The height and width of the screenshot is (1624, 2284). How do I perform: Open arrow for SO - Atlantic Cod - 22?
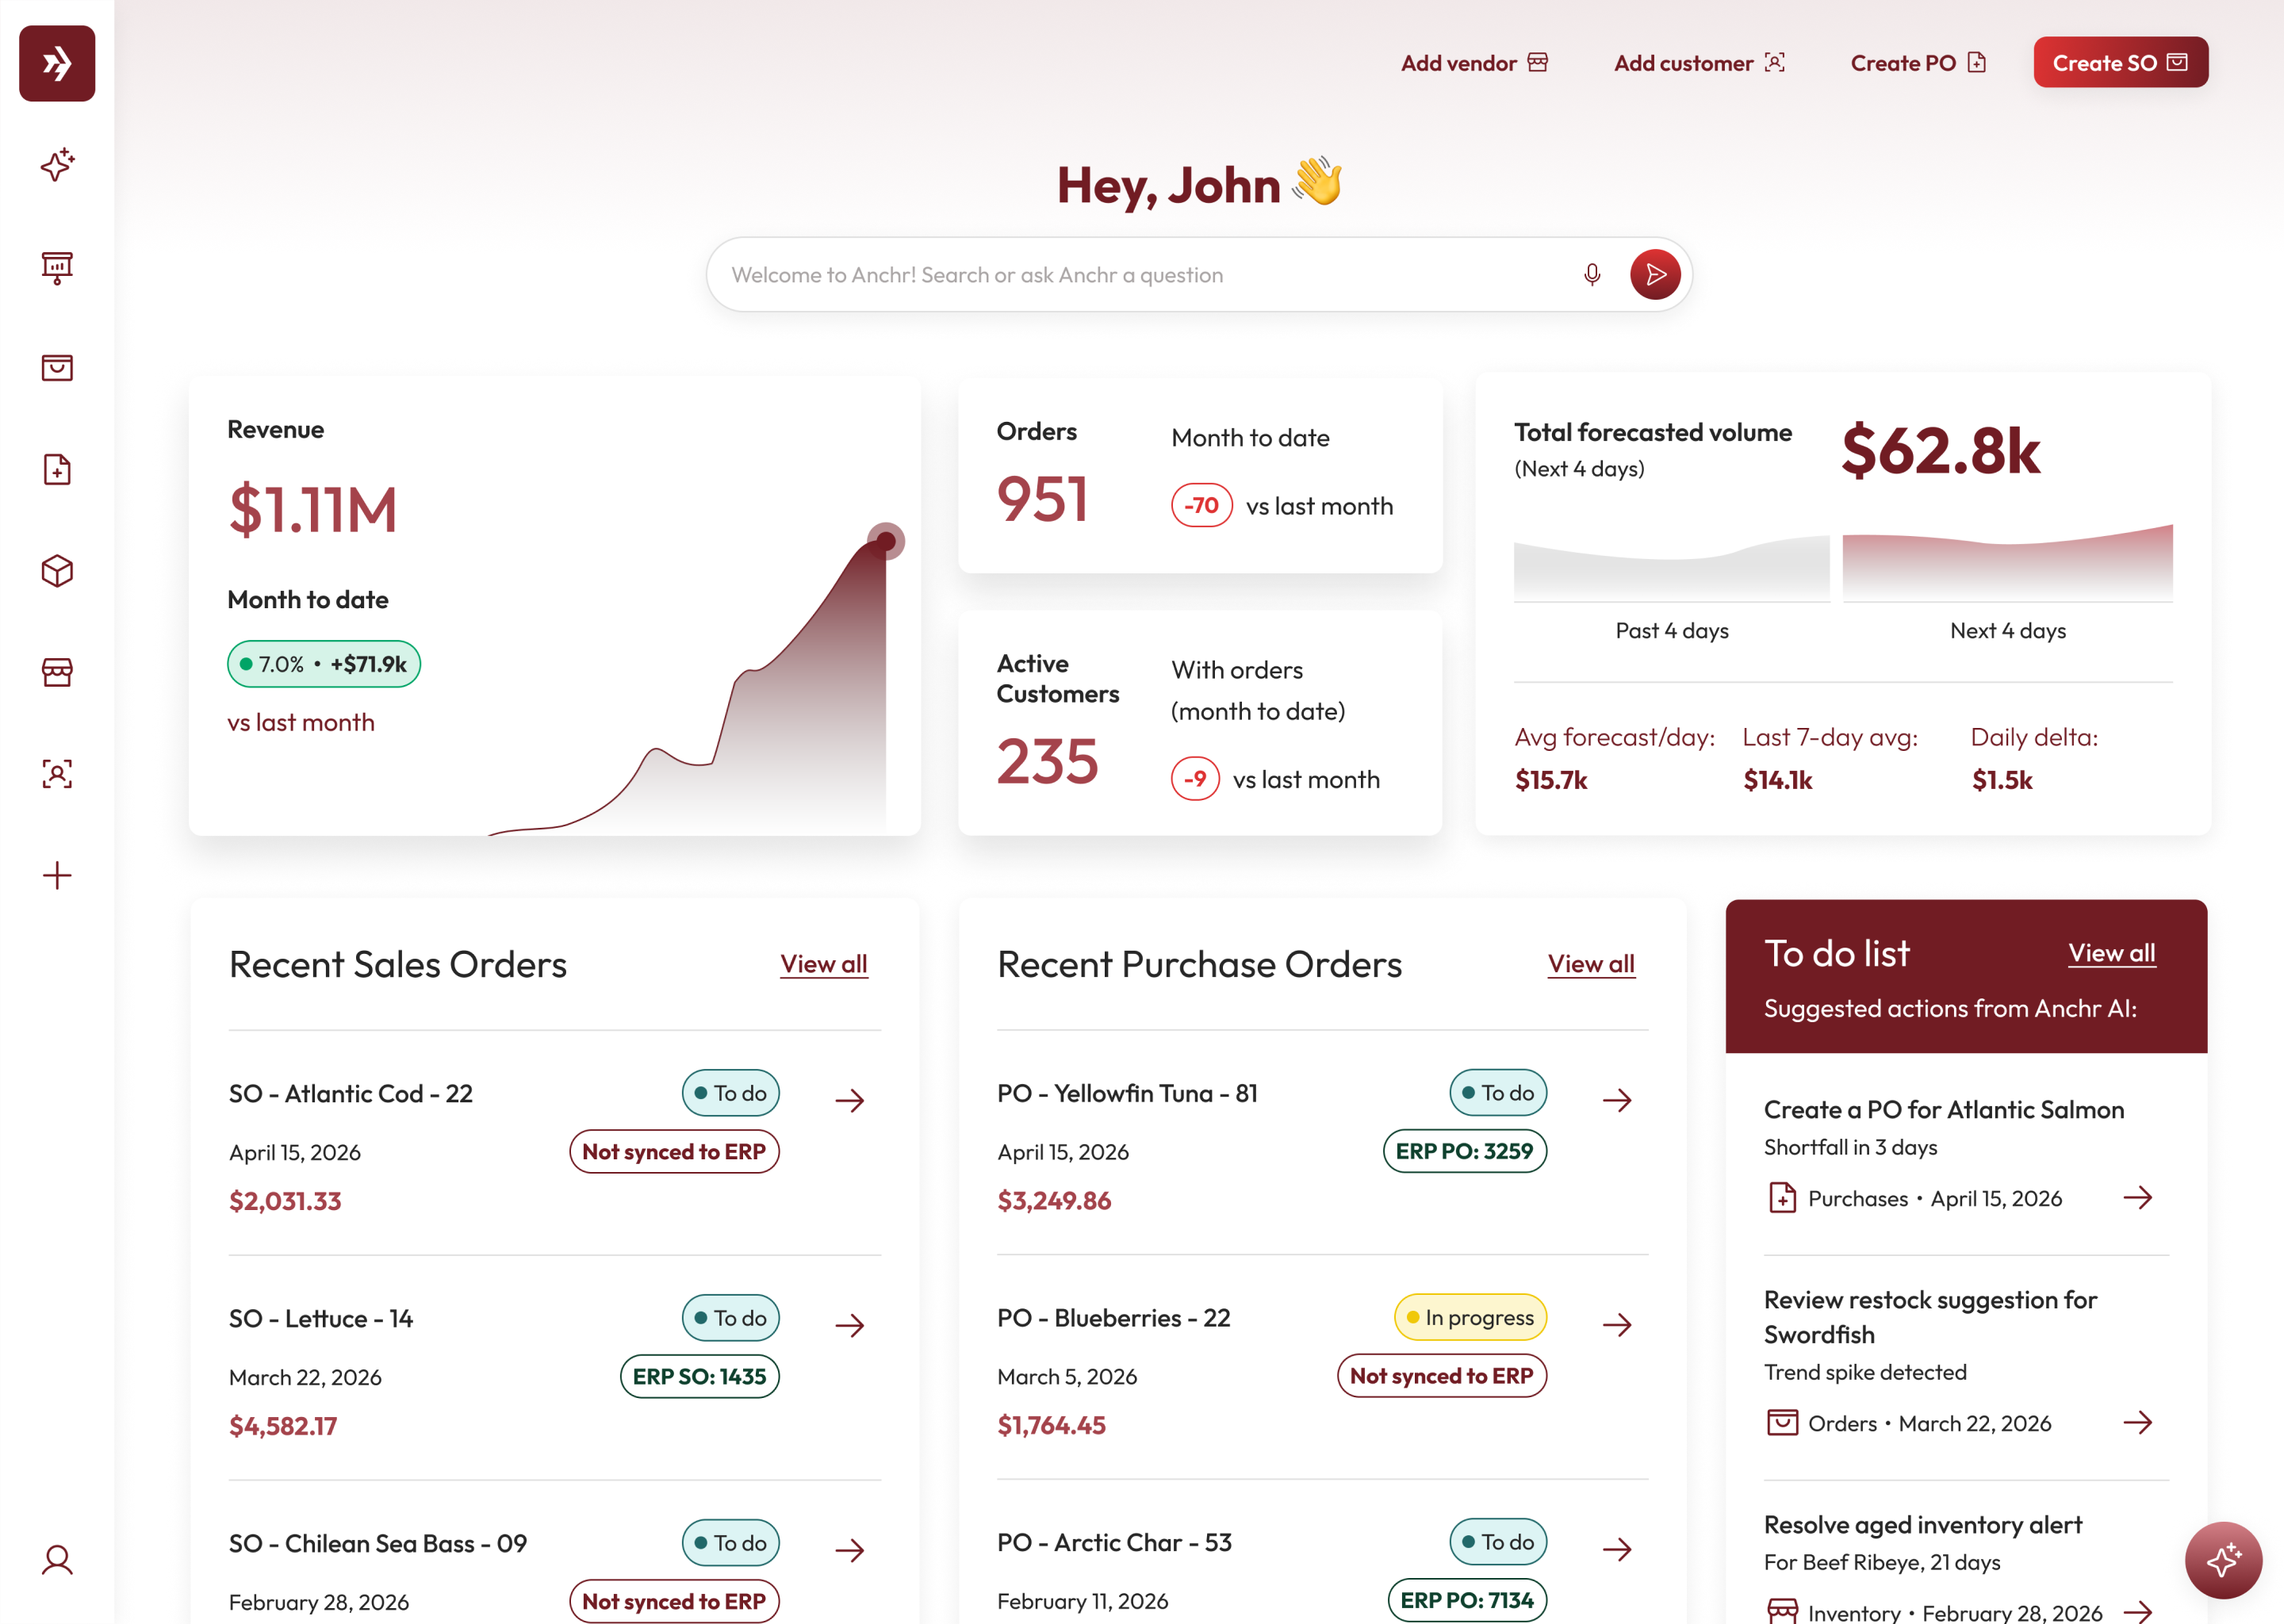[x=850, y=1100]
